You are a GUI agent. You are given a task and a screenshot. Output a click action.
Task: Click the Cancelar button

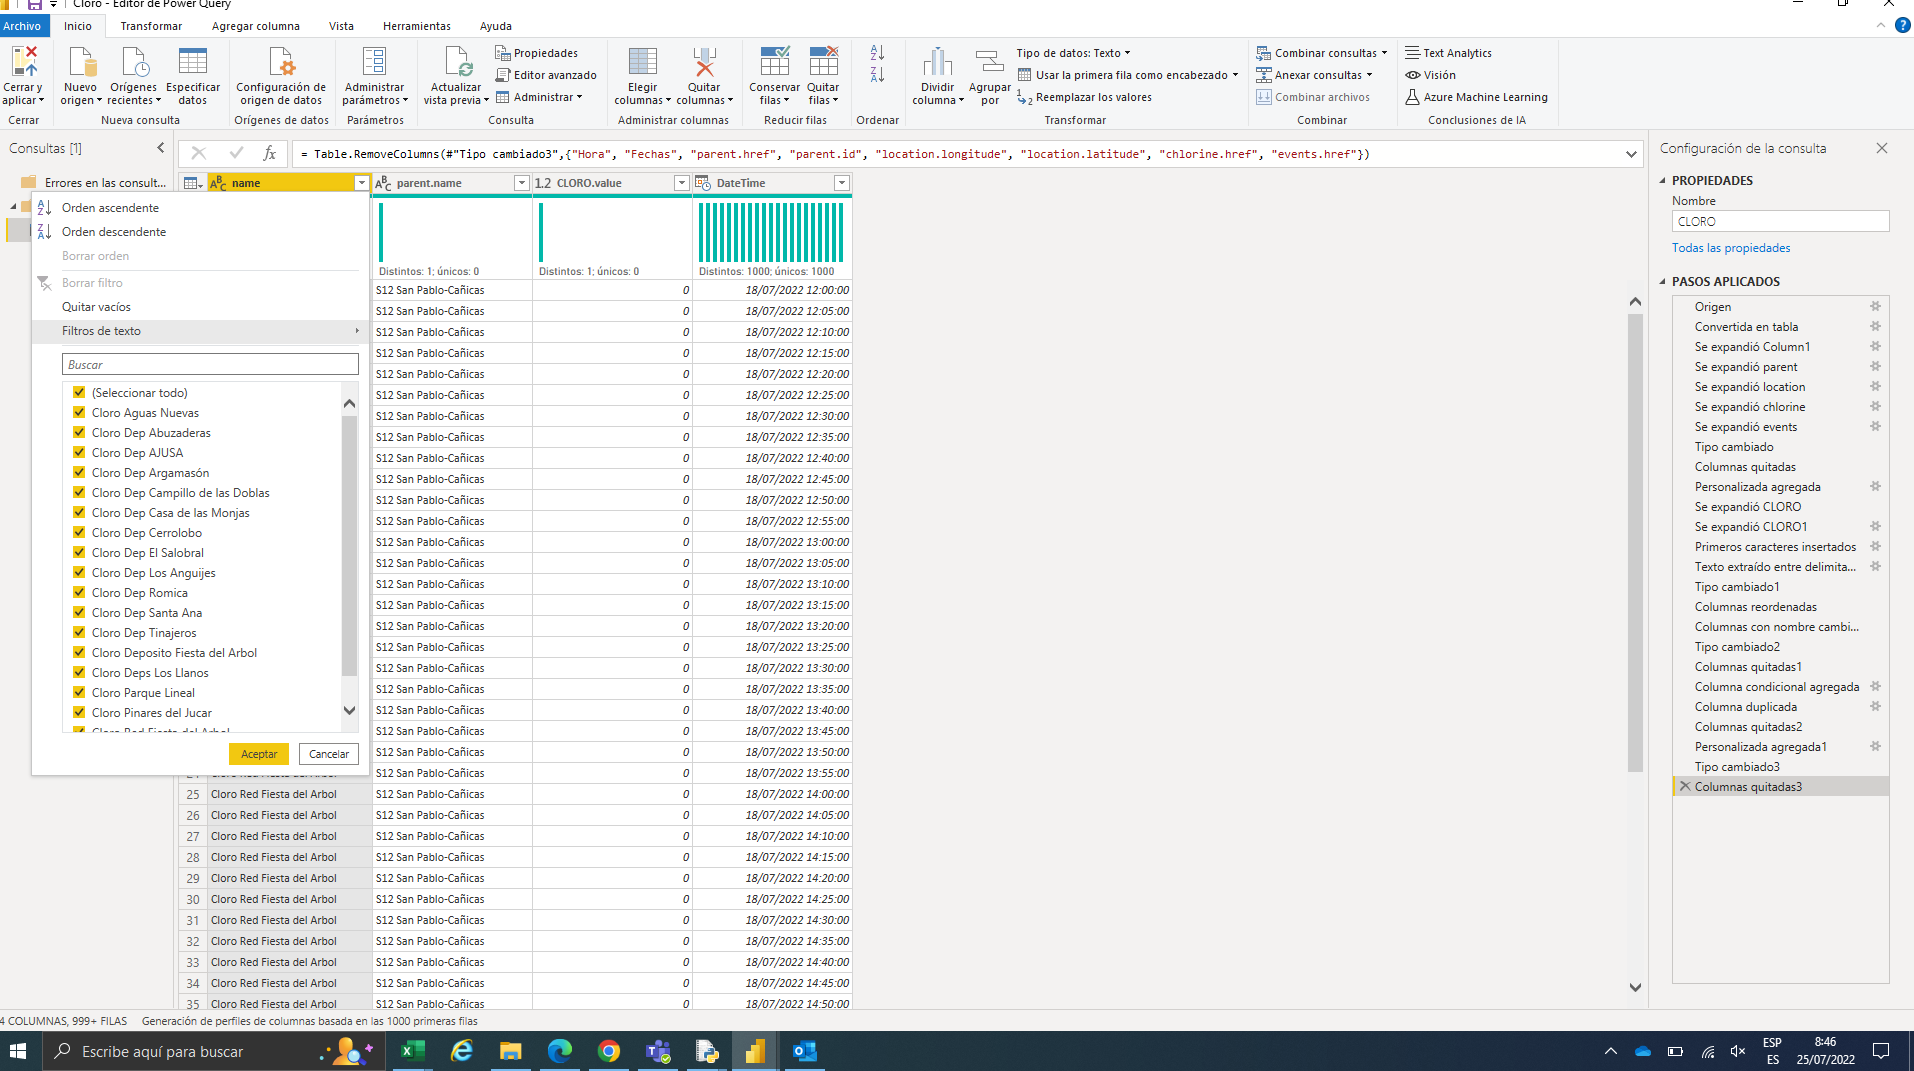point(329,754)
